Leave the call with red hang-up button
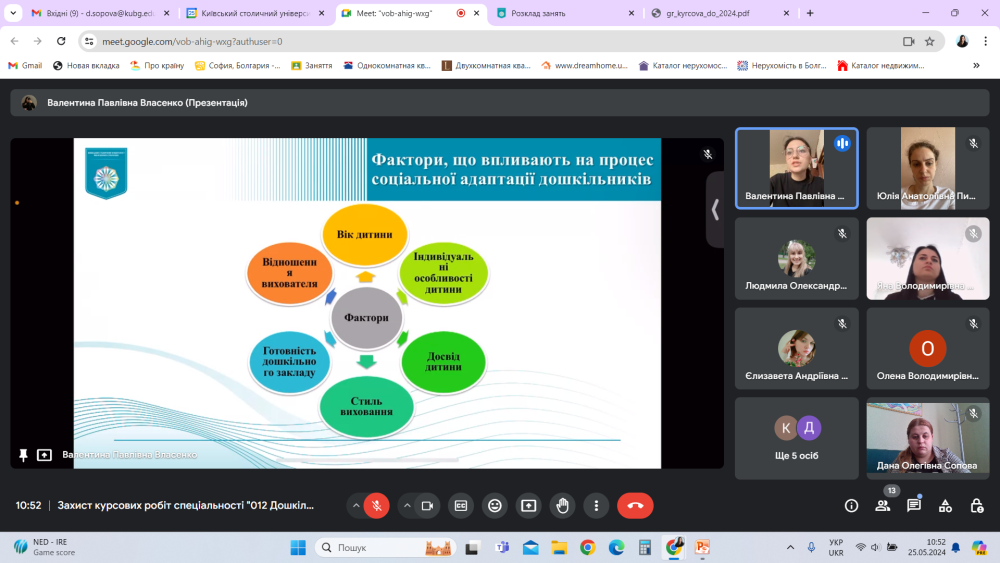 635,506
